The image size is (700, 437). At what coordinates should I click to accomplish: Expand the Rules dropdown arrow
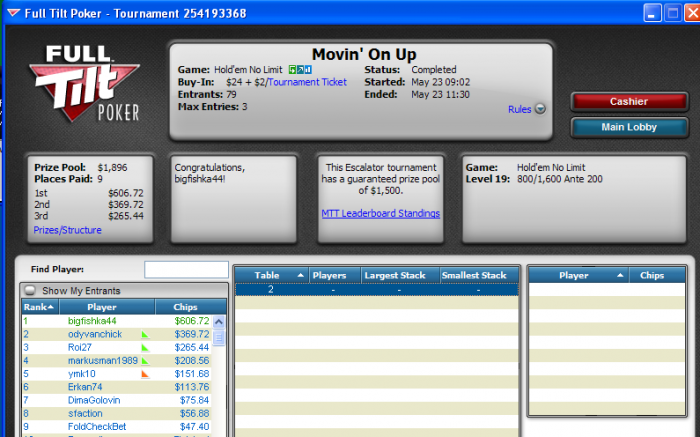pyautogui.click(x=540, y=109)
